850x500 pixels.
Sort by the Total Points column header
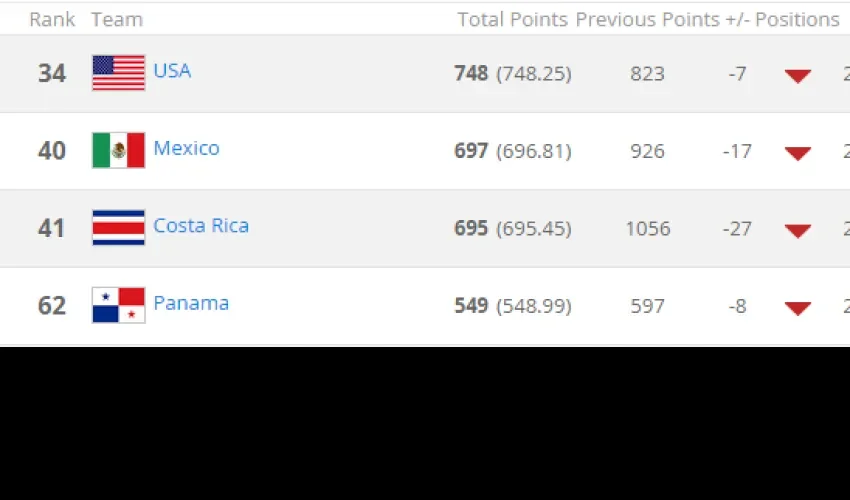coord(512,20)
